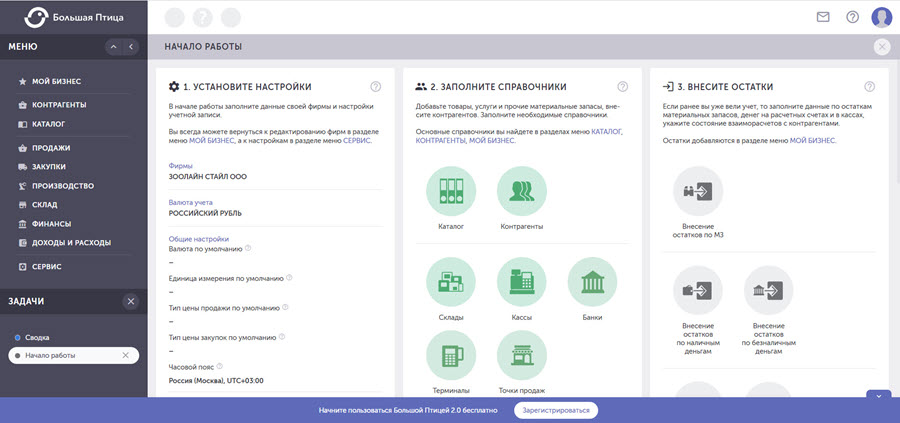Expand the bottom-right down chevron button

878,397
